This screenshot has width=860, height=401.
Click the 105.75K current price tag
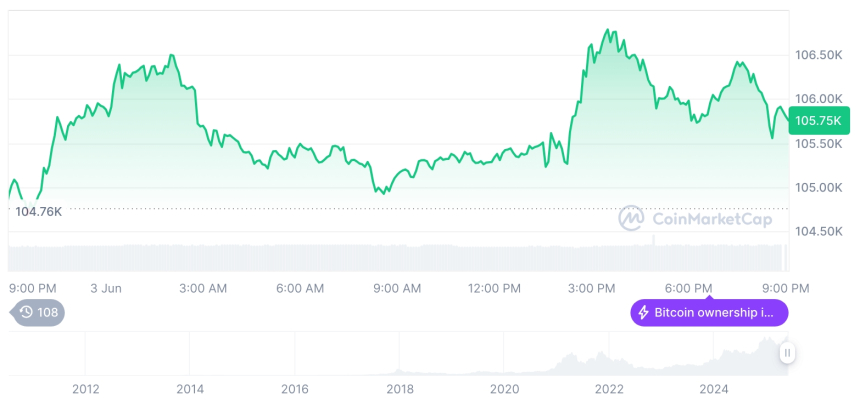817,121
